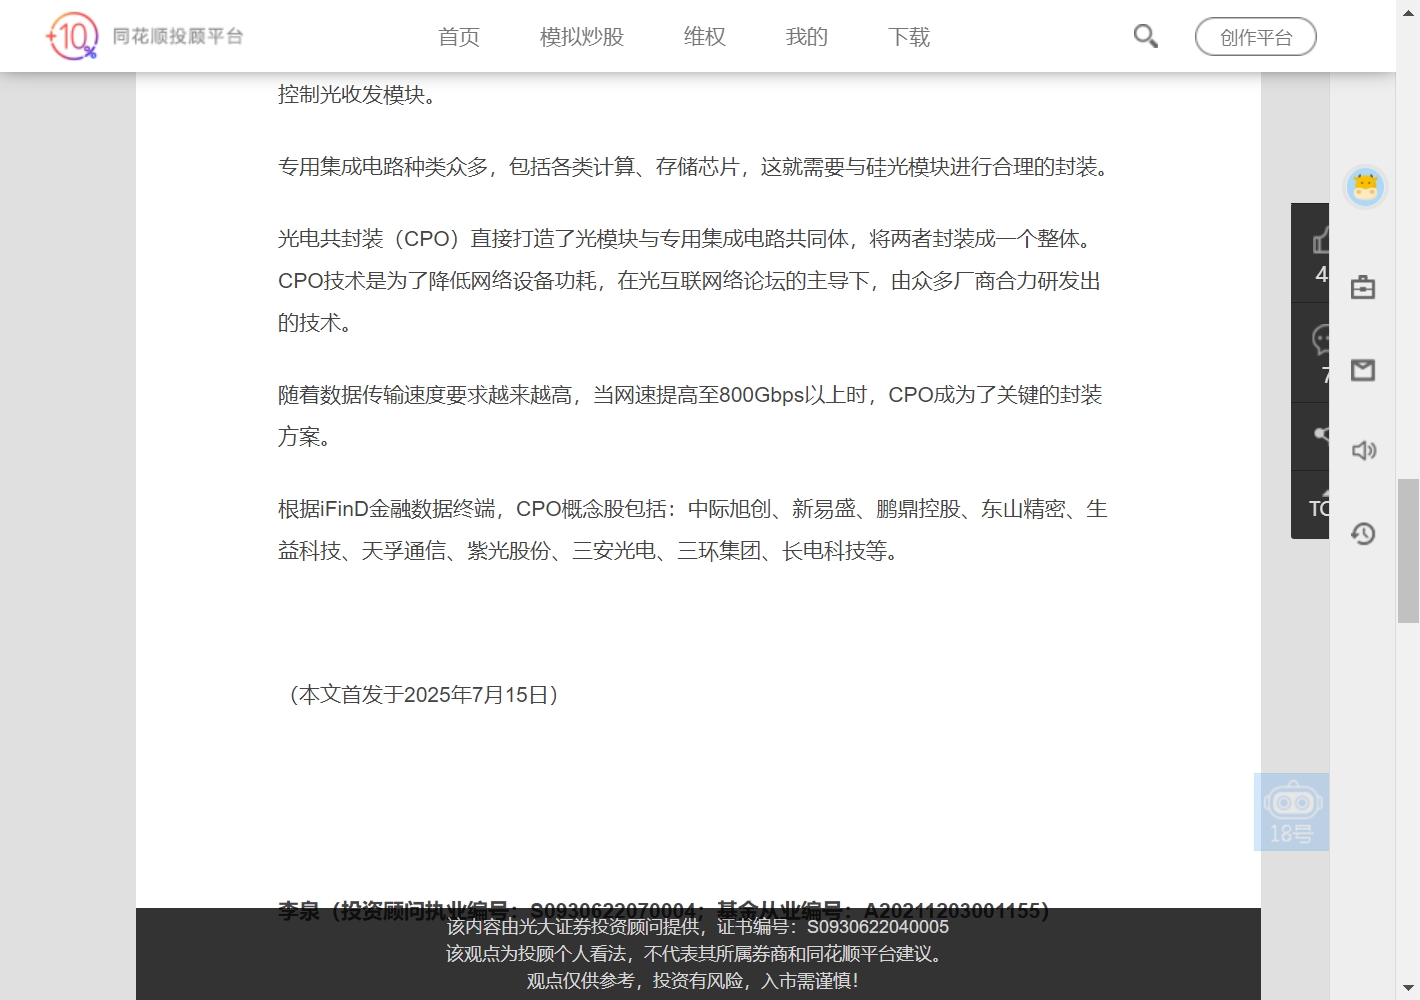This screenshot has width=1420, height=1000.
Task: Click the line 控制光收发模块。
Action: [358, 95]
